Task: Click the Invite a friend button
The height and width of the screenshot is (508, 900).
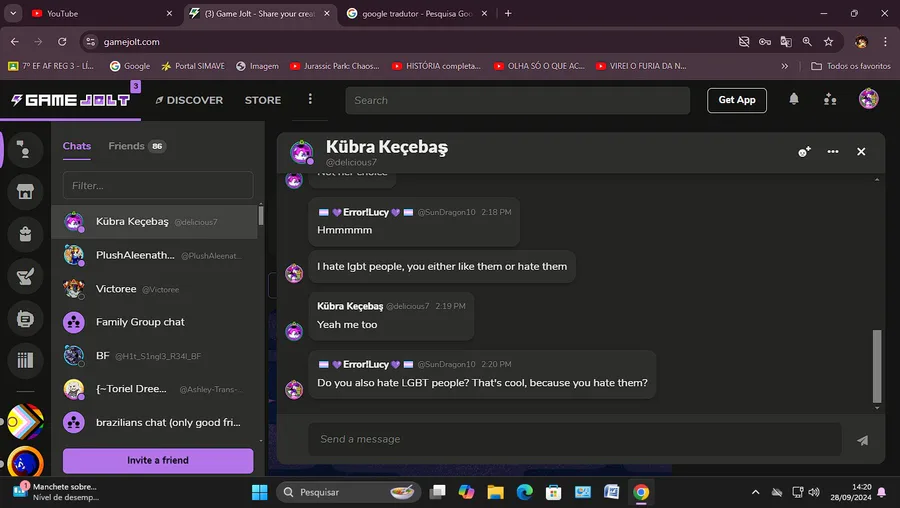Action: tap(158, 460)
